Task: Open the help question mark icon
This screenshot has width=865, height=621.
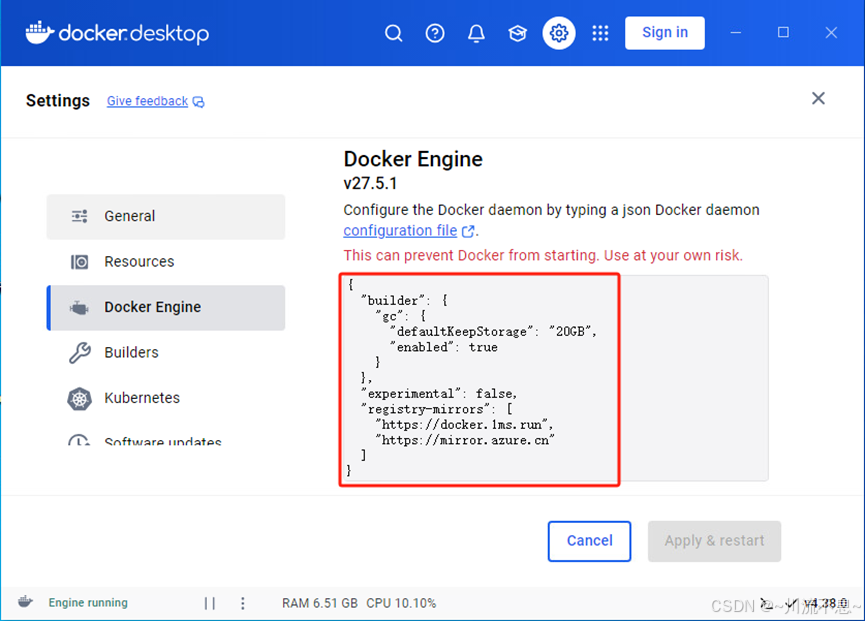Action: coord(435,33)
